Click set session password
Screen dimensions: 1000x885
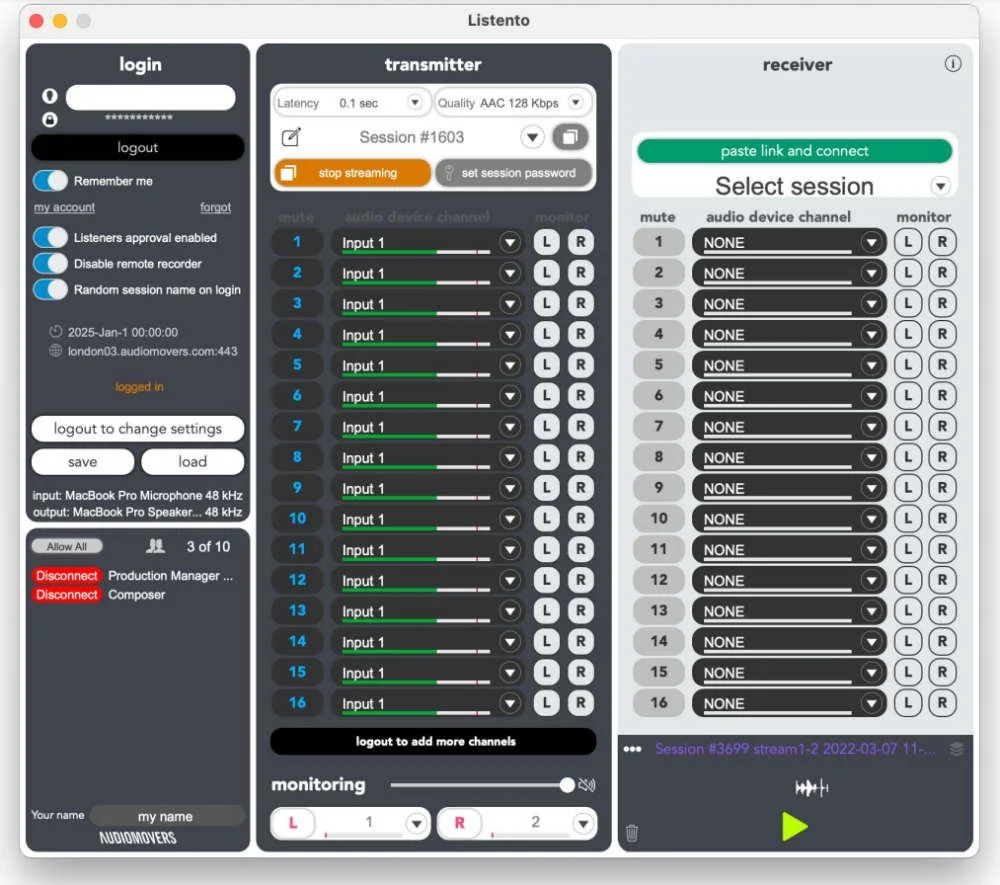click(513, 173)
